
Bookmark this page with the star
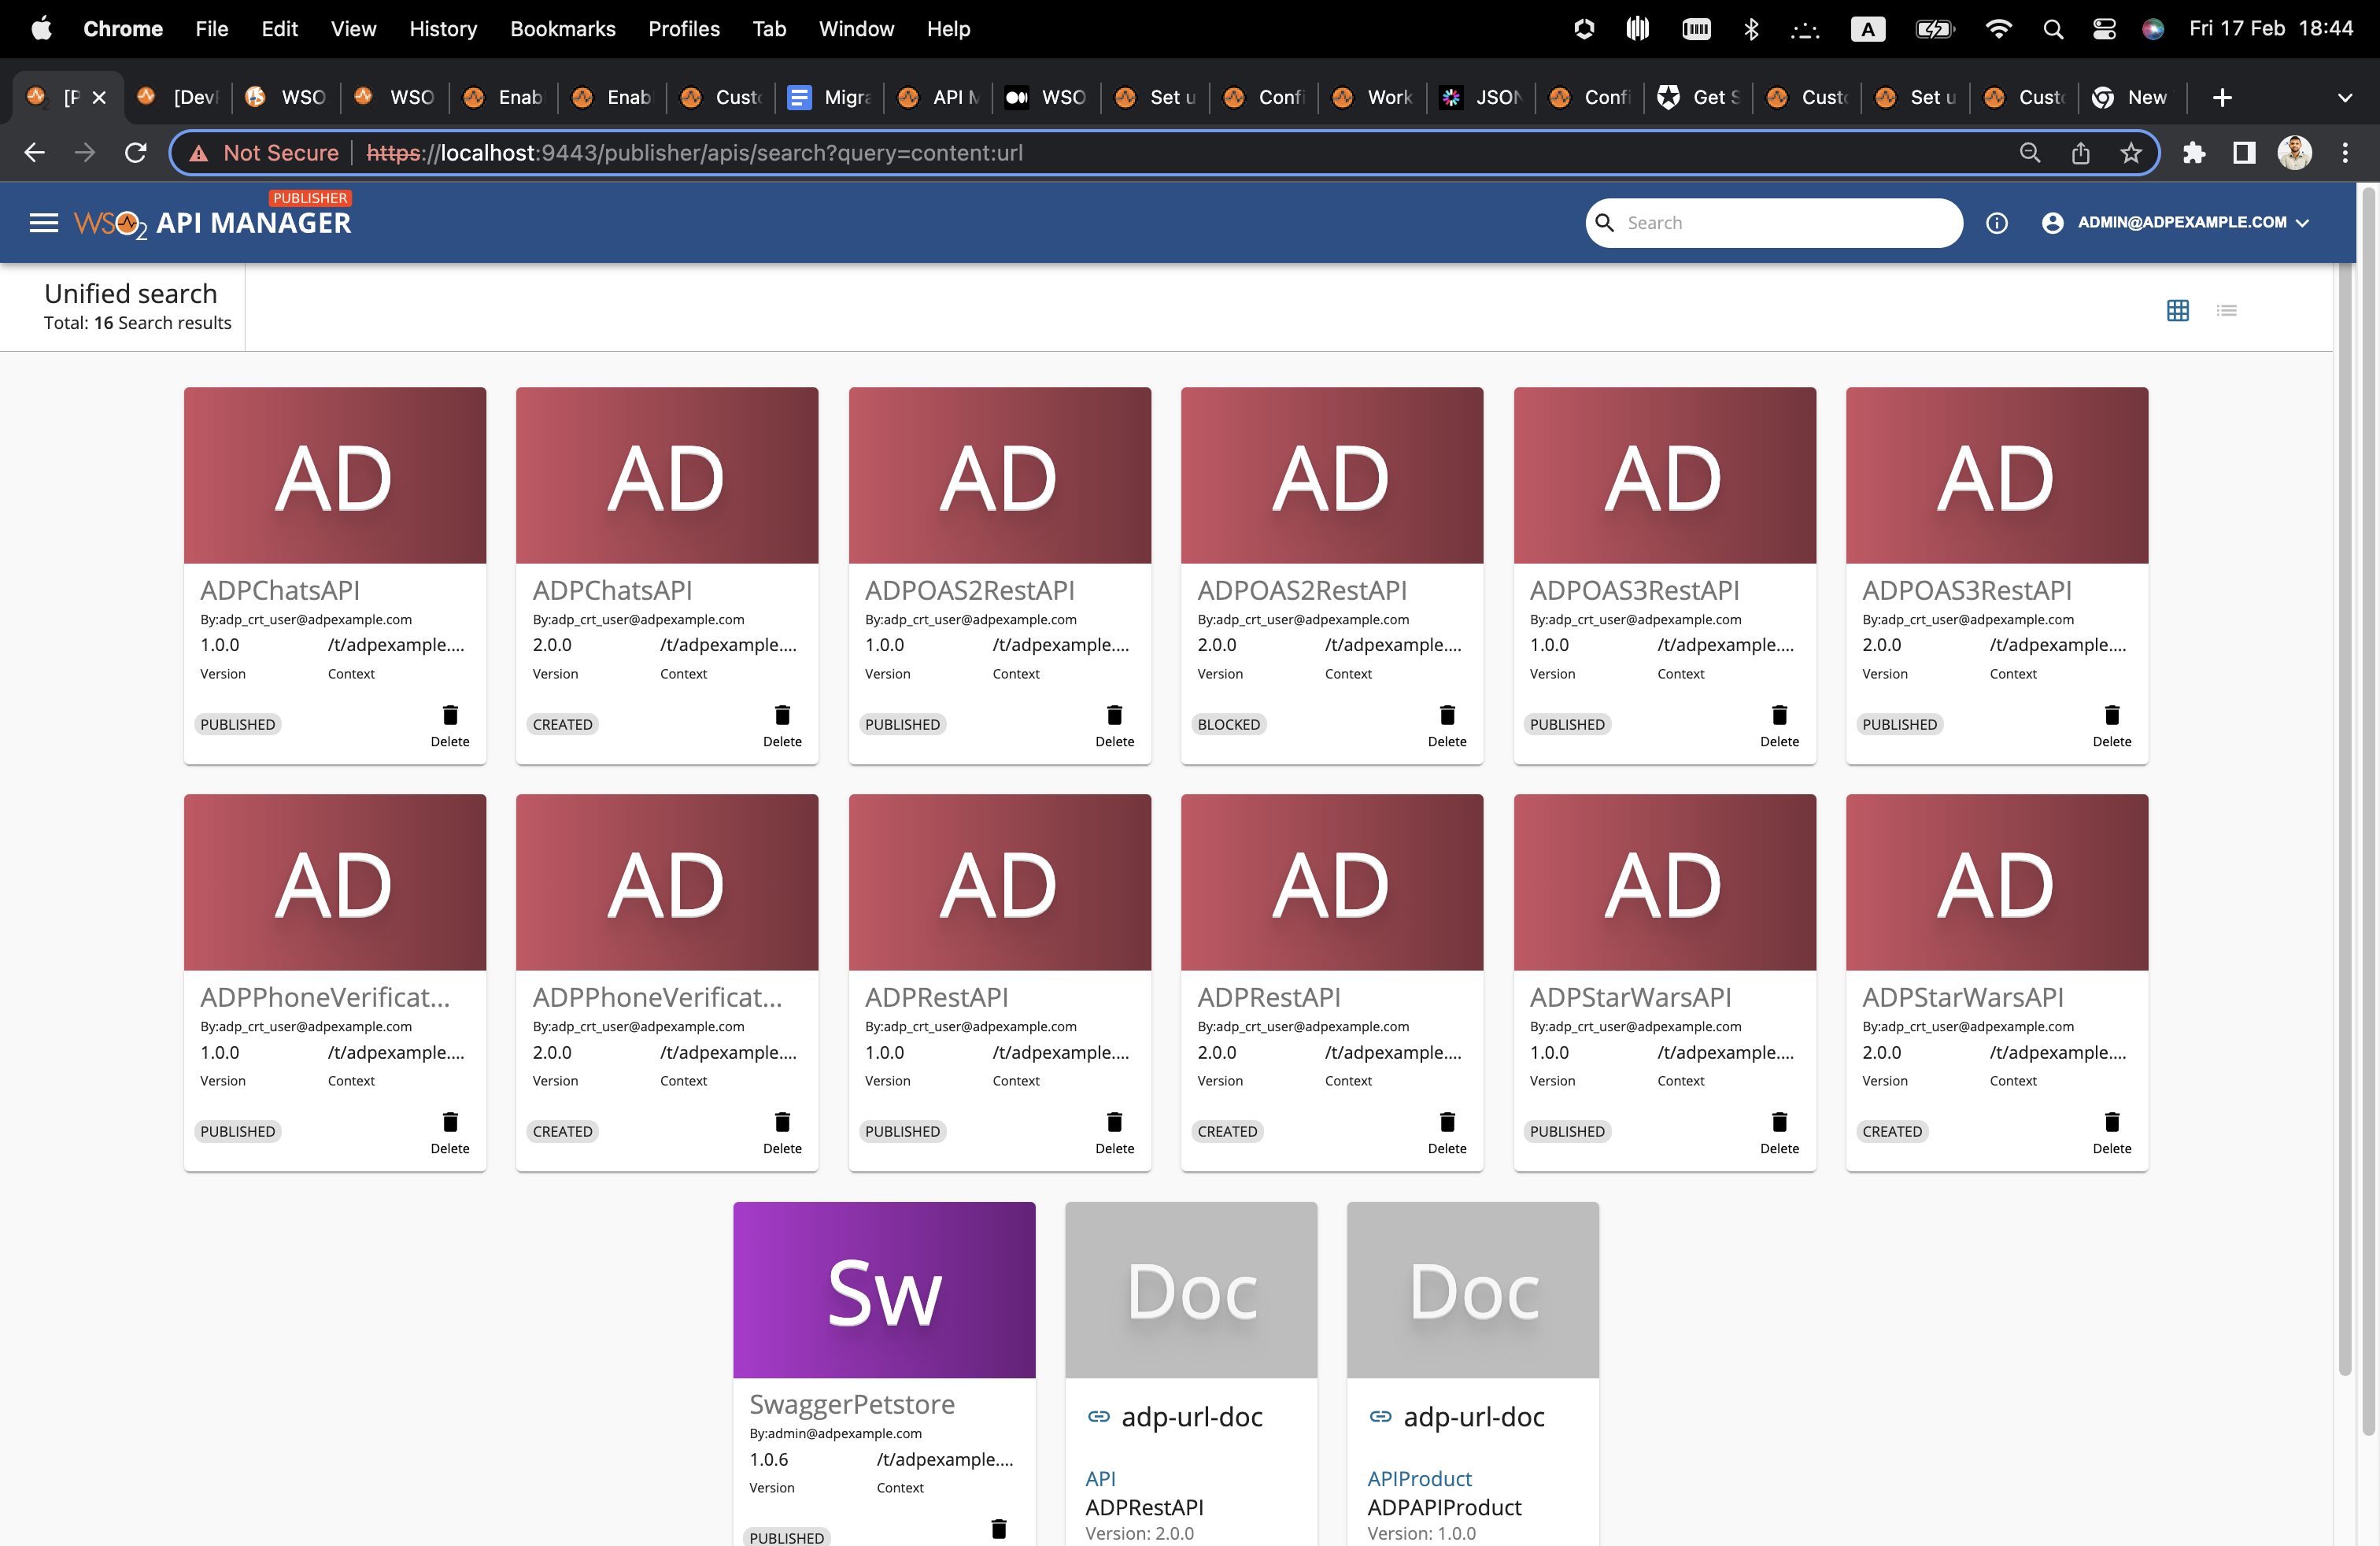(x=2131, y=152)
